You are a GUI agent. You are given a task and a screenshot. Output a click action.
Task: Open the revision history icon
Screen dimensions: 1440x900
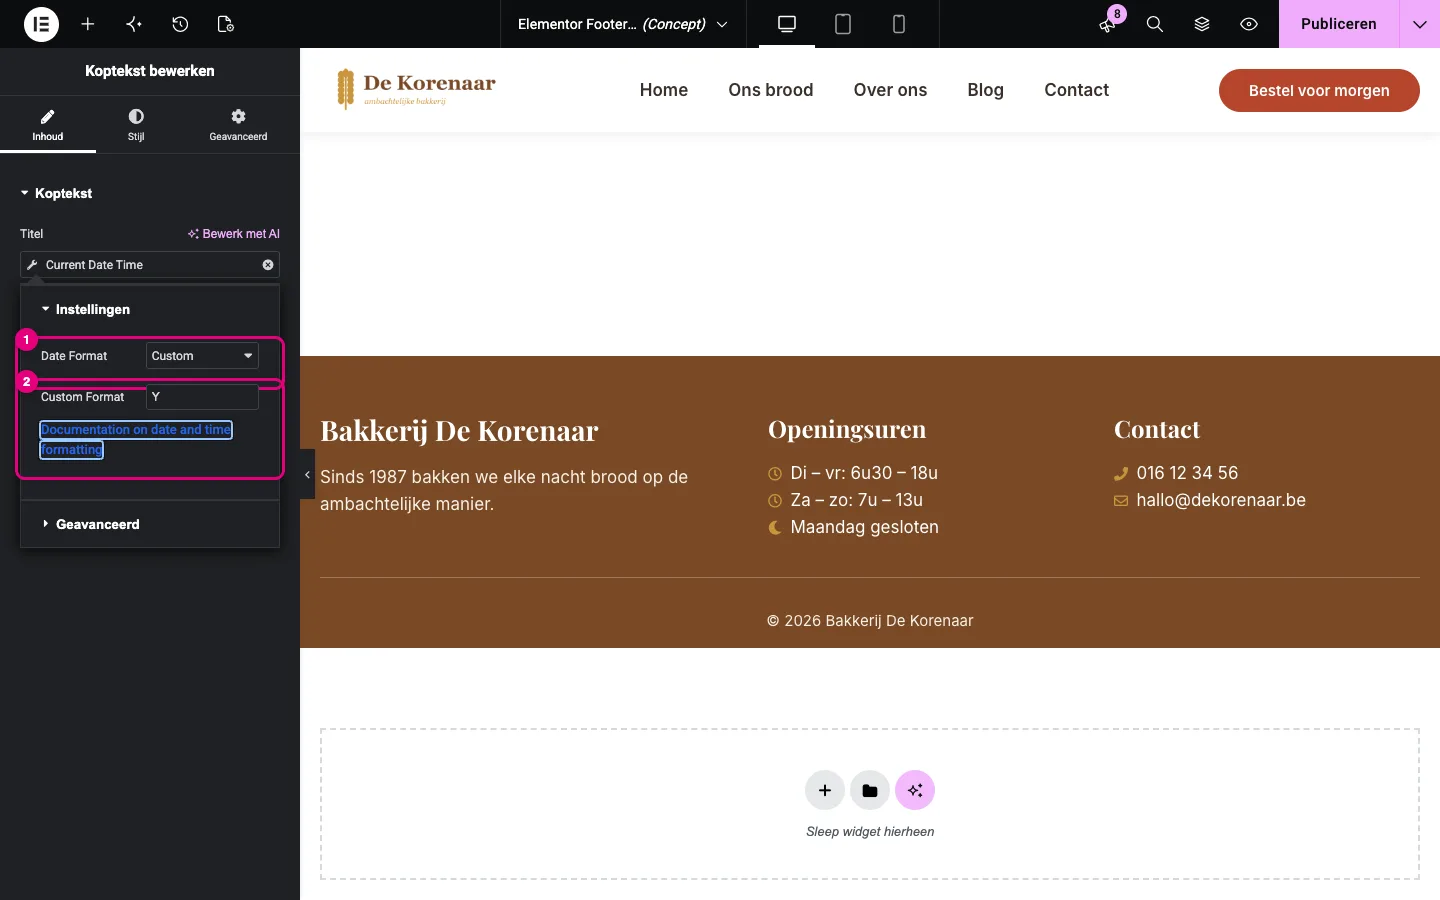pos(180,24)
